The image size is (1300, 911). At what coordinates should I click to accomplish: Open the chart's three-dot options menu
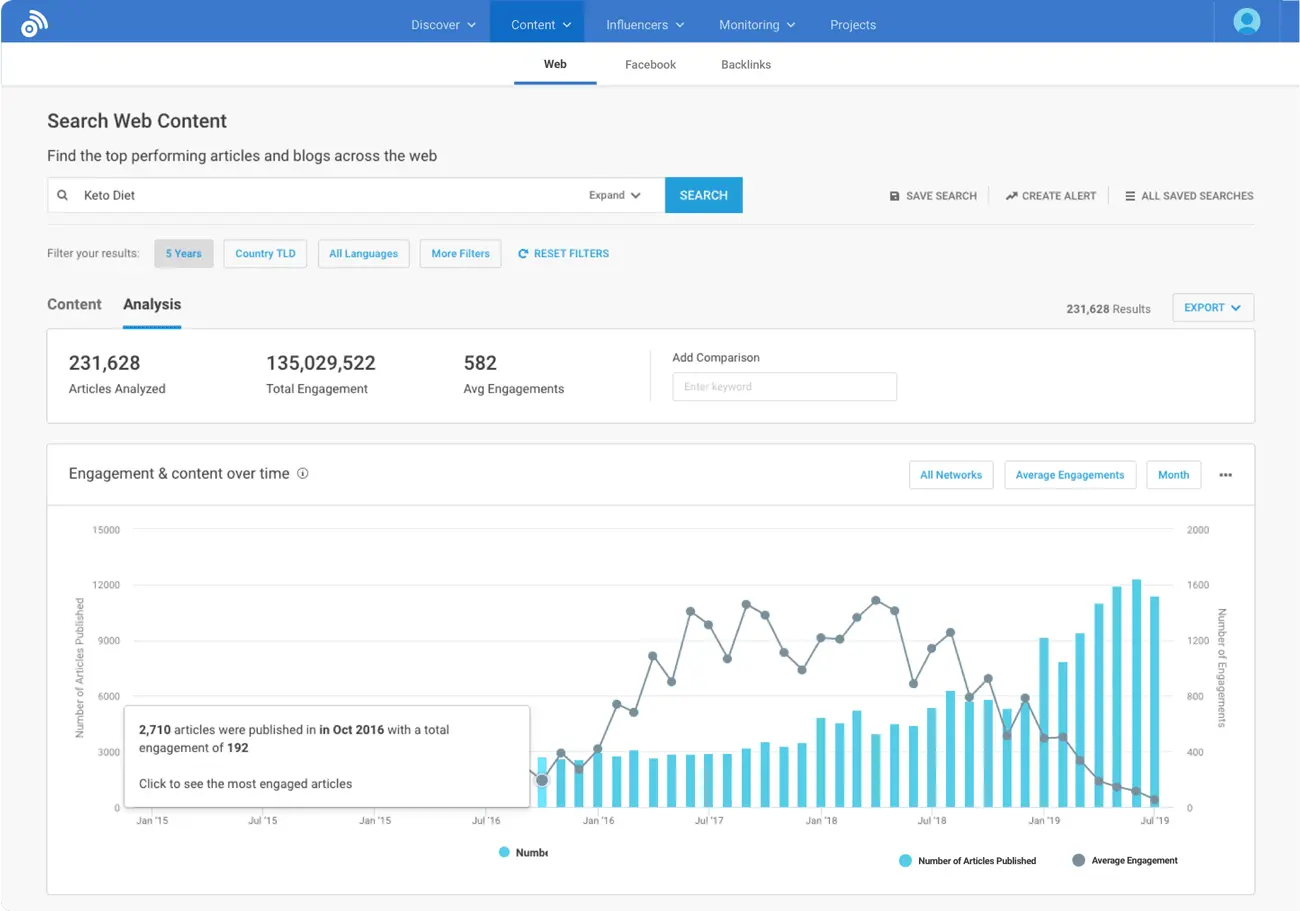(1226, 475)
